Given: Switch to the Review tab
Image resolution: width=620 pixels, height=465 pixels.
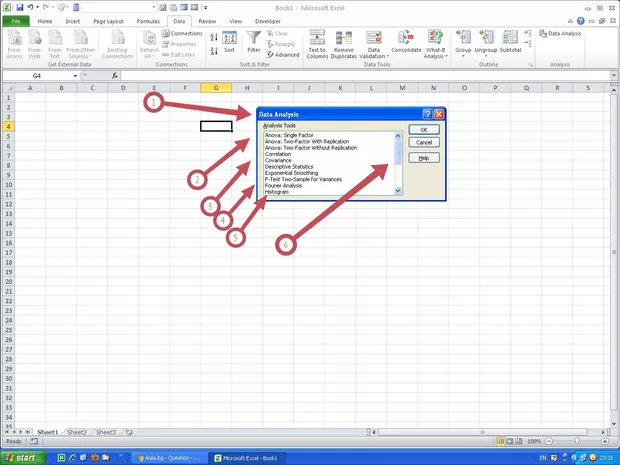Looking at the screenshot, I should tap(207, 21).
